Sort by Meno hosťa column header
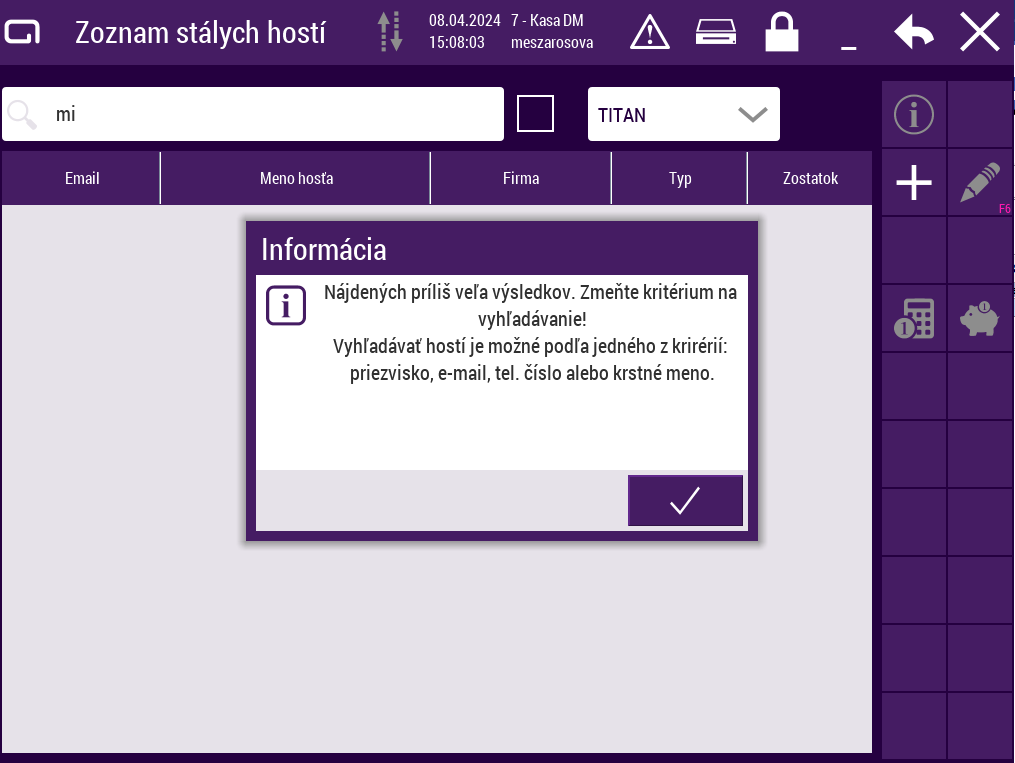 (296, 179)
